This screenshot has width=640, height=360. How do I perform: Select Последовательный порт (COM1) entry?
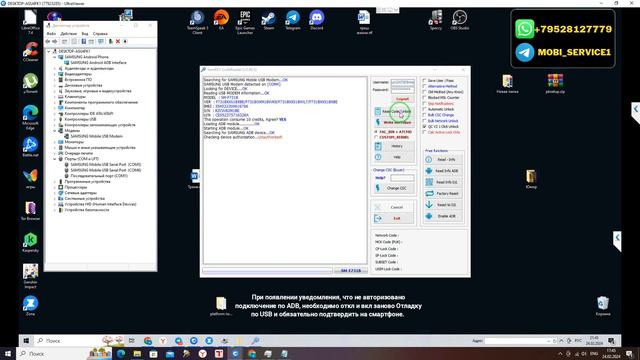coord(98,176)
